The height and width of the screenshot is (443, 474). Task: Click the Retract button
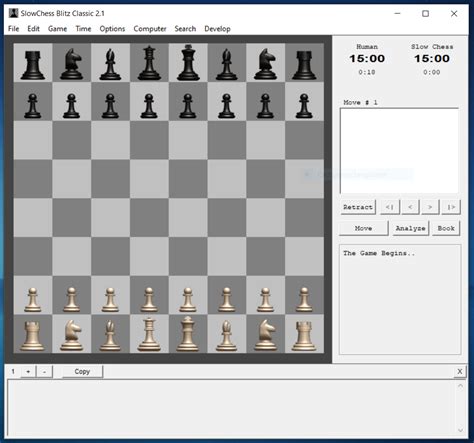[358, 207]
